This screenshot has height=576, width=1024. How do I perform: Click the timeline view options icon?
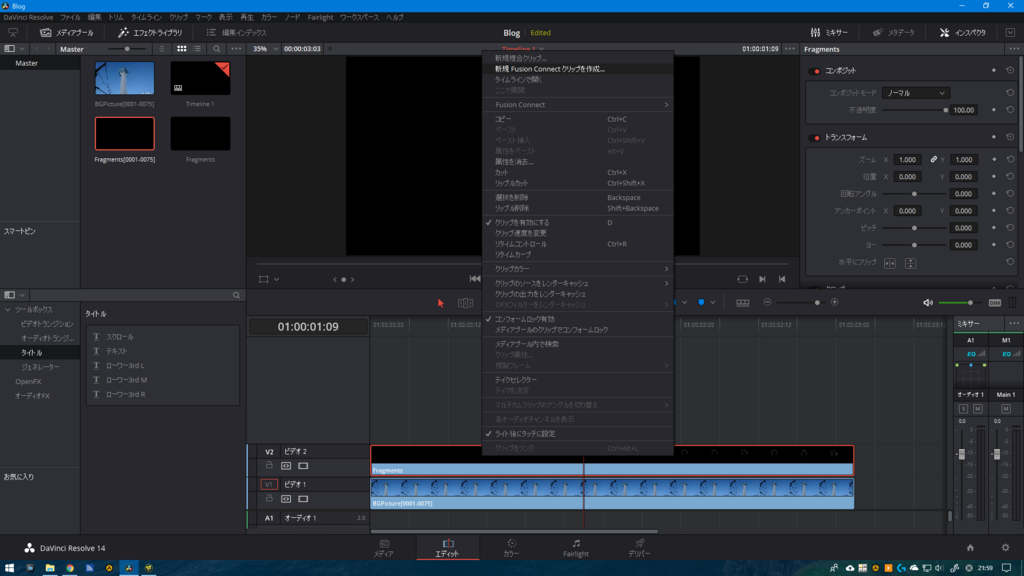point(743,303)
